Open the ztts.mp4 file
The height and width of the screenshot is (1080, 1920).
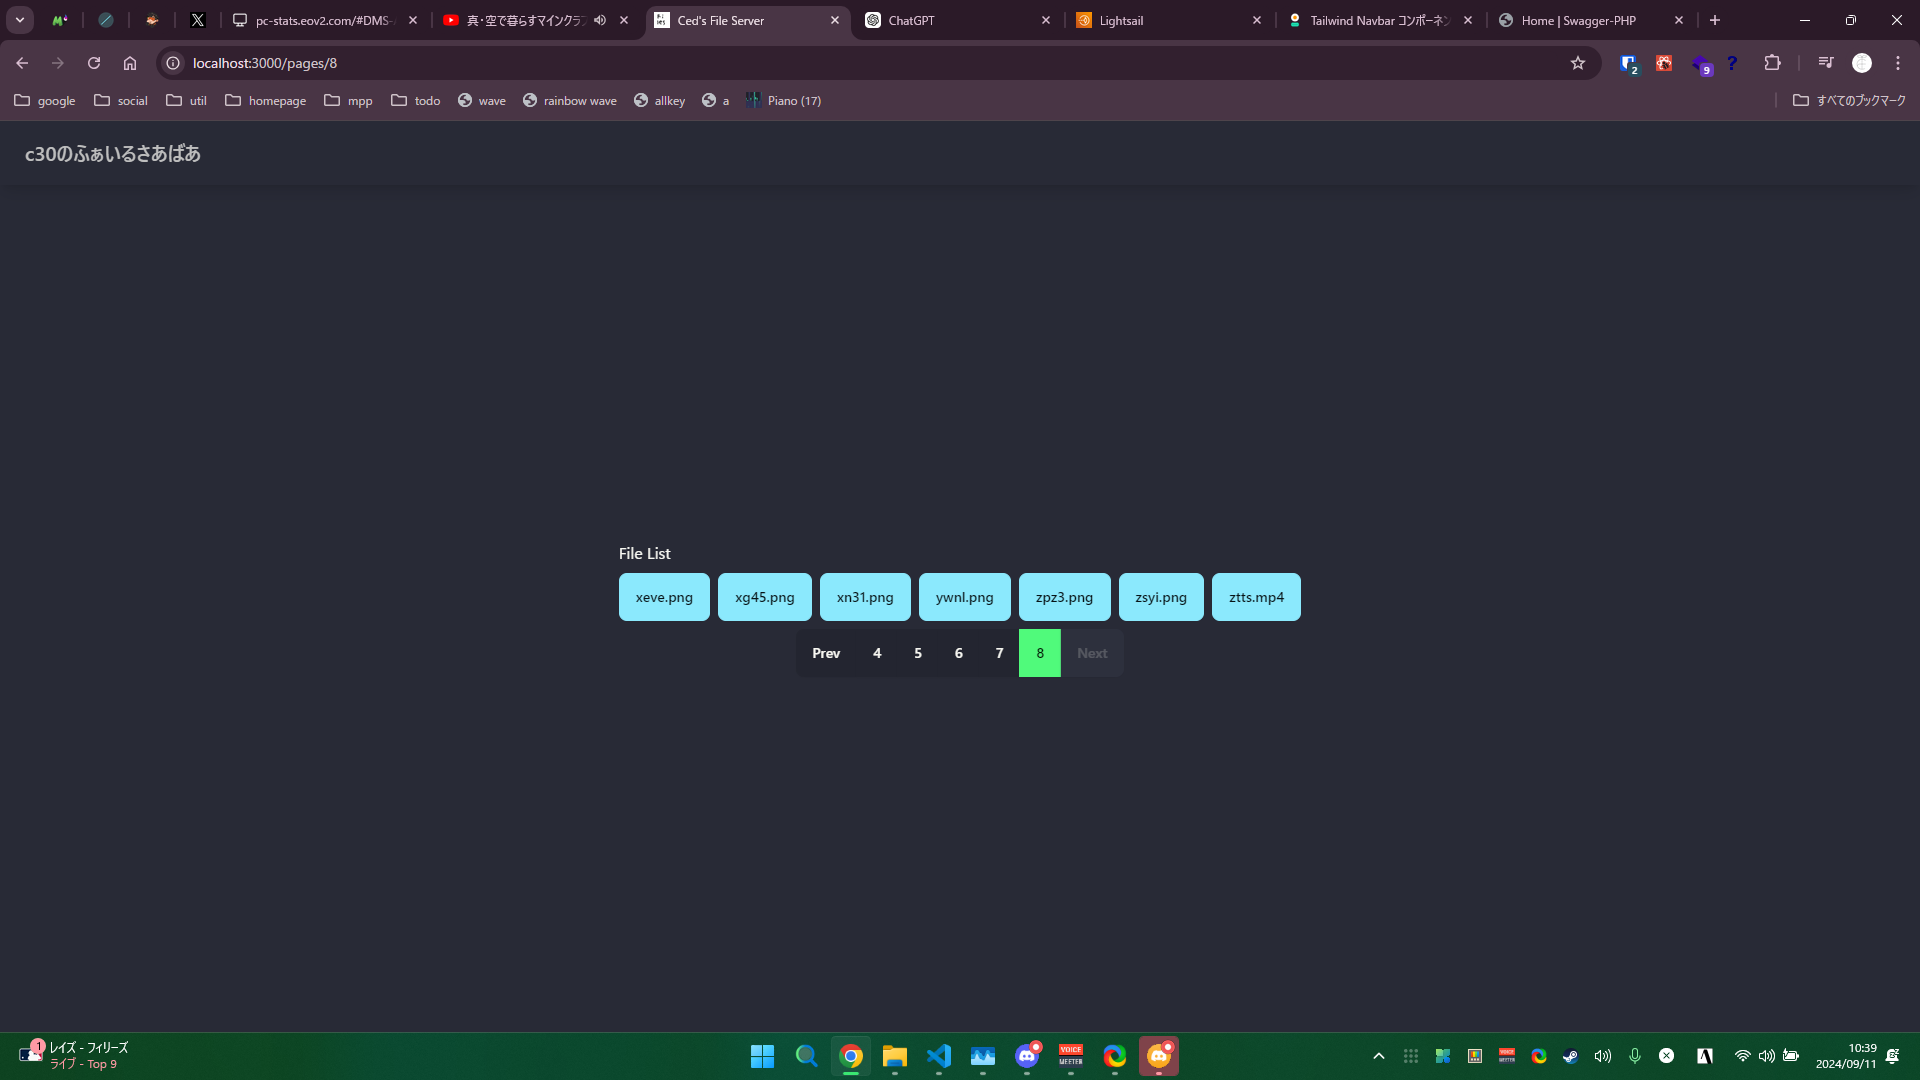[1256, 597]
